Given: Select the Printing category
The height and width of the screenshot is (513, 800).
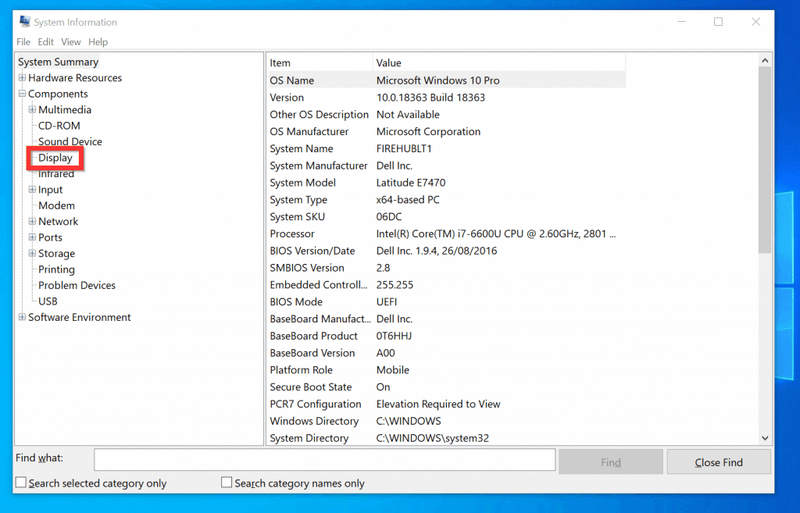Looking at the screenshot, I should pyautogui.click(x=57, y=269).
